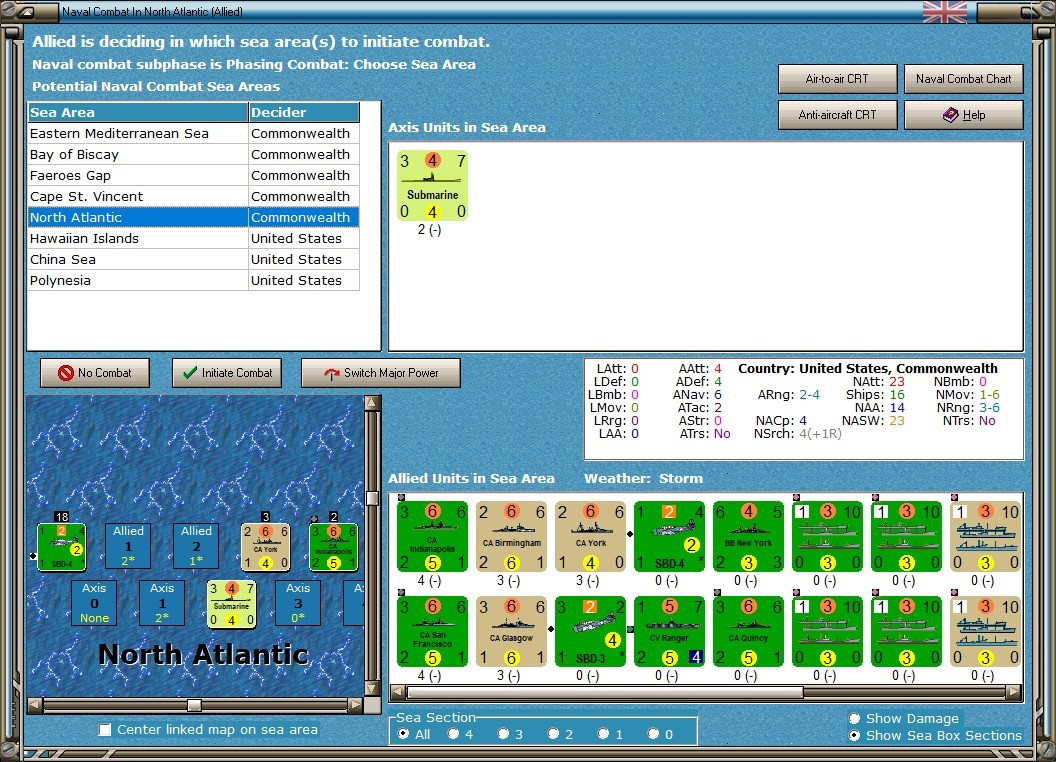This screenshot has height=762, width=1056.
Task: Click the Initiate Combat button
Action: (x=227, y=373)
